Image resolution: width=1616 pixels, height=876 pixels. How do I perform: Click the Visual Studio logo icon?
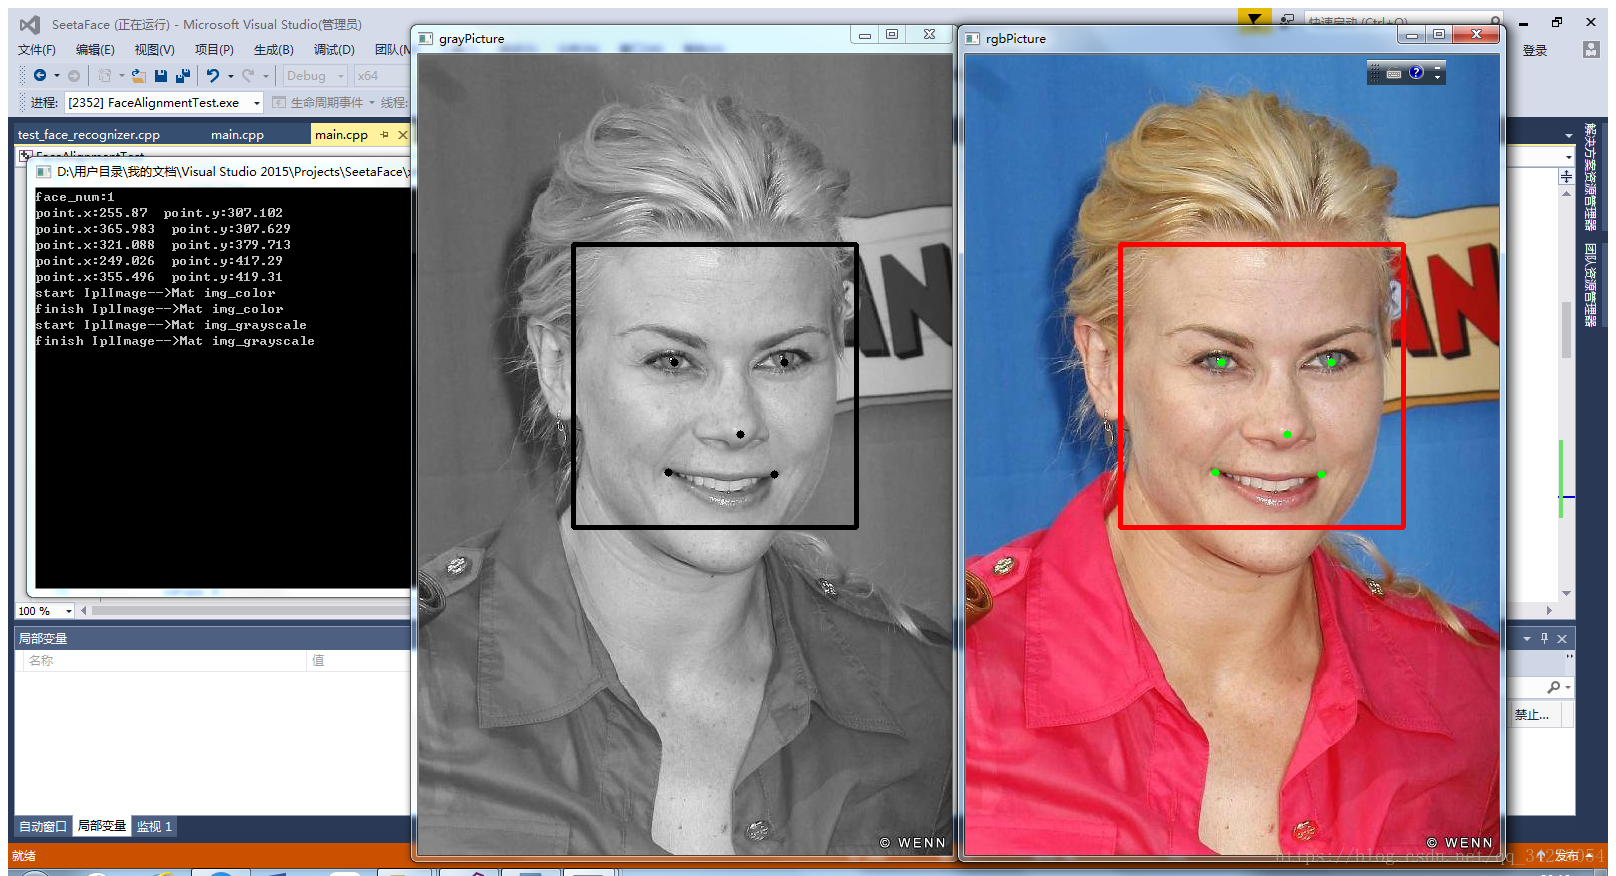[x=30, y=24]
